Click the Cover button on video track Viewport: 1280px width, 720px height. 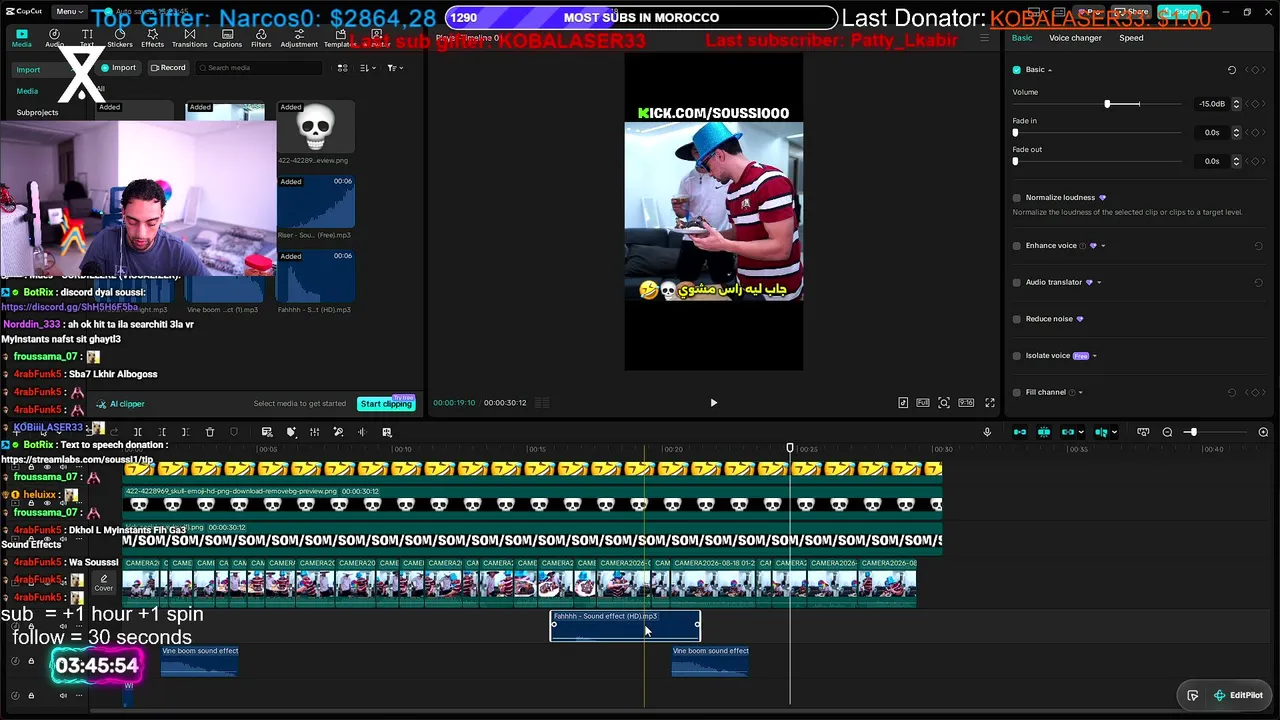click(103, 583)
